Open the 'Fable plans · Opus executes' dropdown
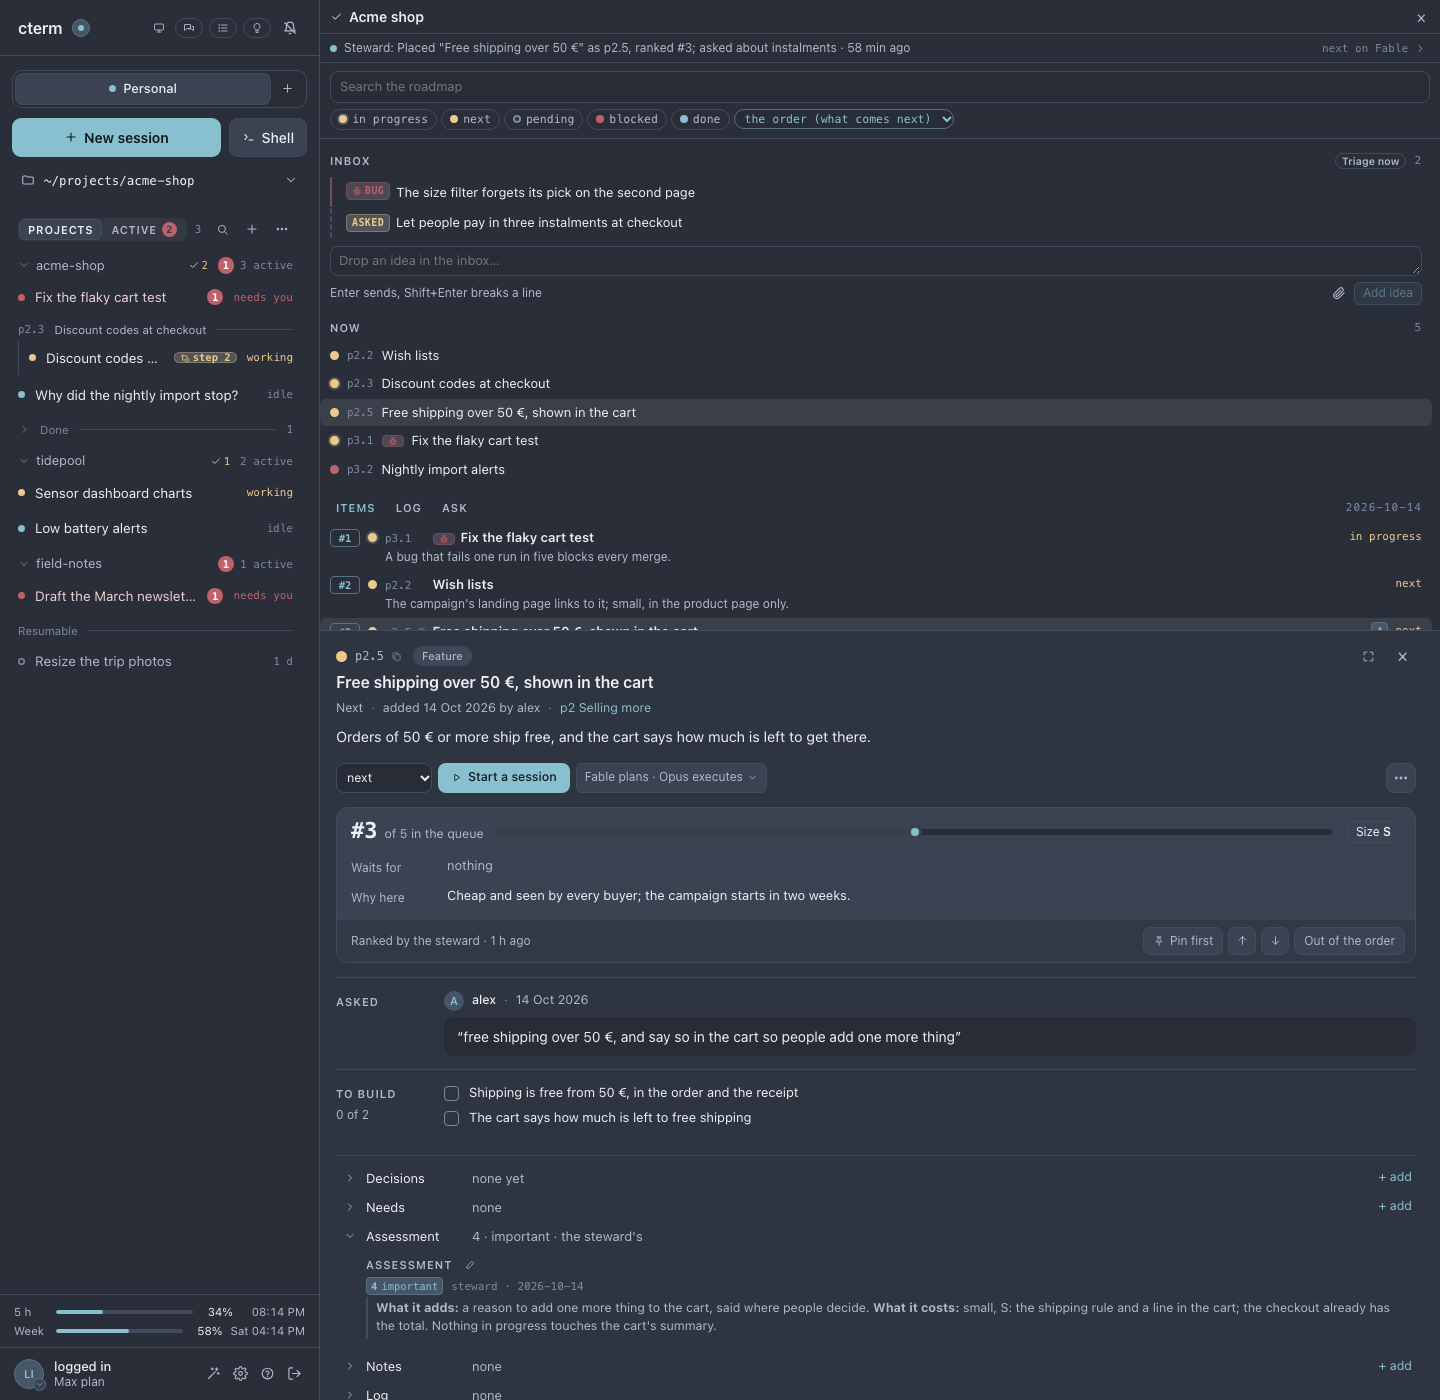This screenshot has height=1400, width=1440. (671, 778)
